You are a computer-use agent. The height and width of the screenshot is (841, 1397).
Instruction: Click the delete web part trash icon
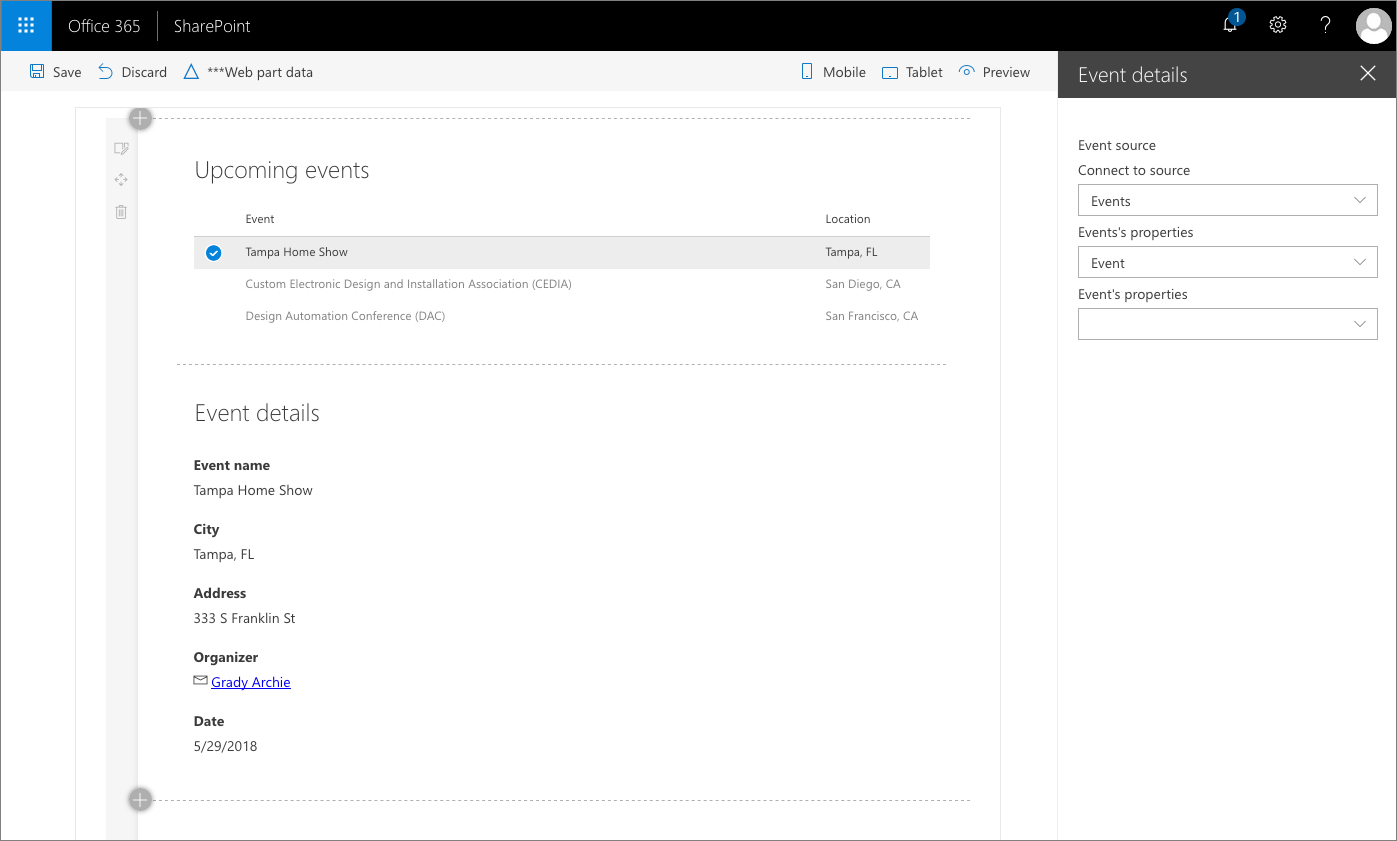tap(121, 212)
